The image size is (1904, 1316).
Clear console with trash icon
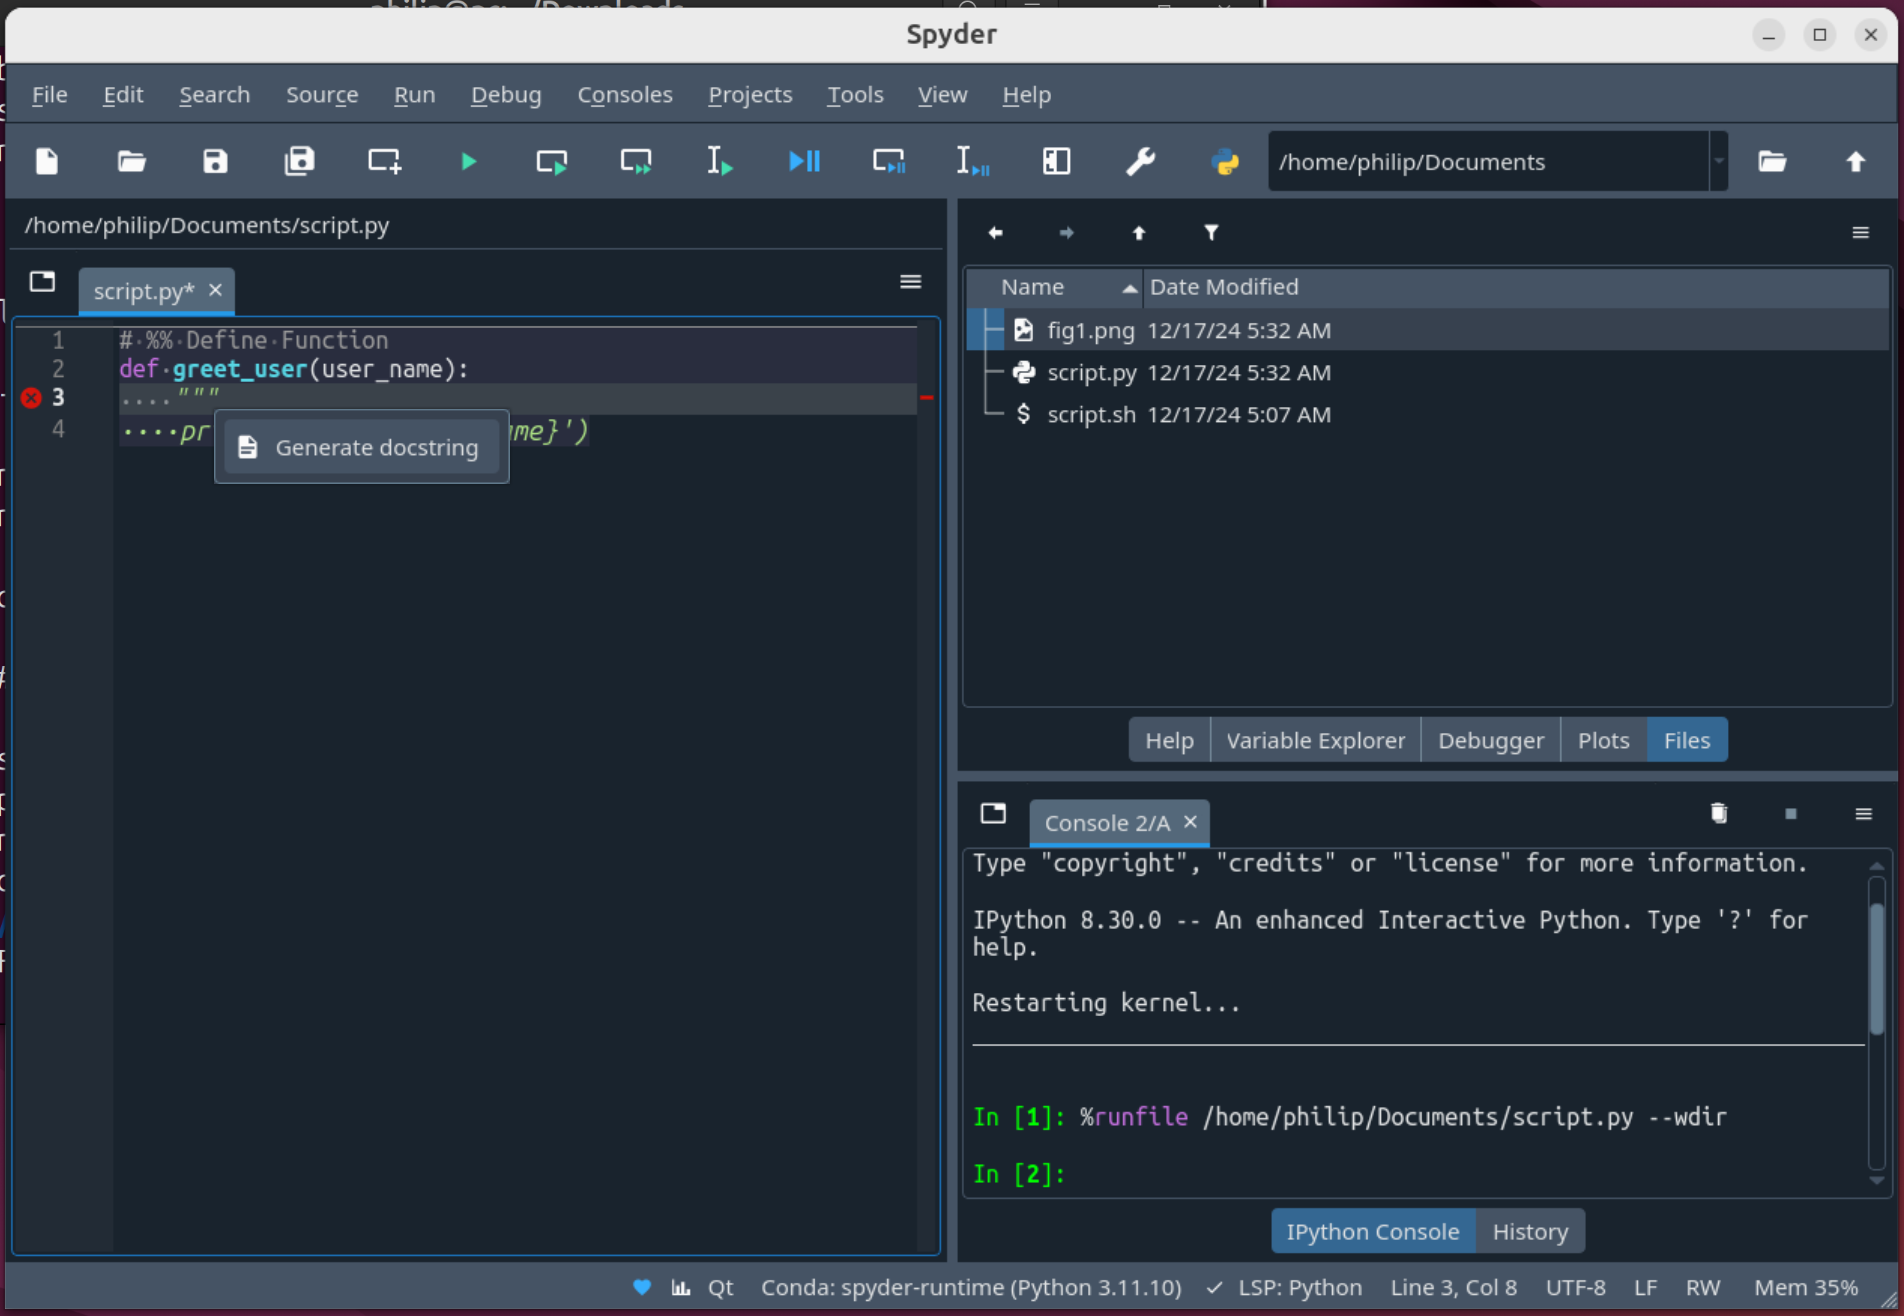[x=1719, y=813]
